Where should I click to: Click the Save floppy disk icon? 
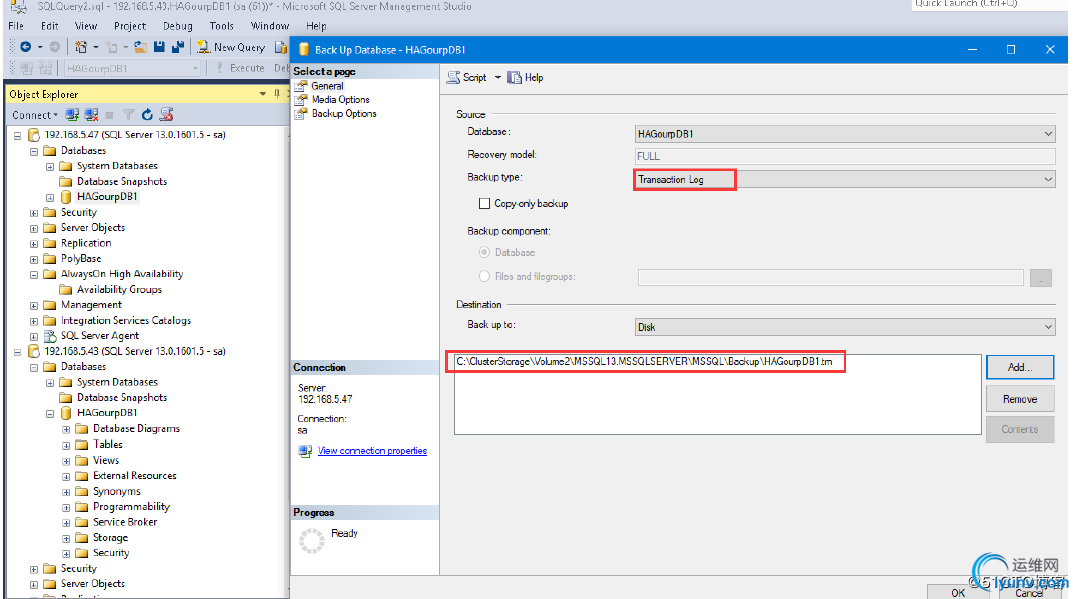tap(159, 47)
